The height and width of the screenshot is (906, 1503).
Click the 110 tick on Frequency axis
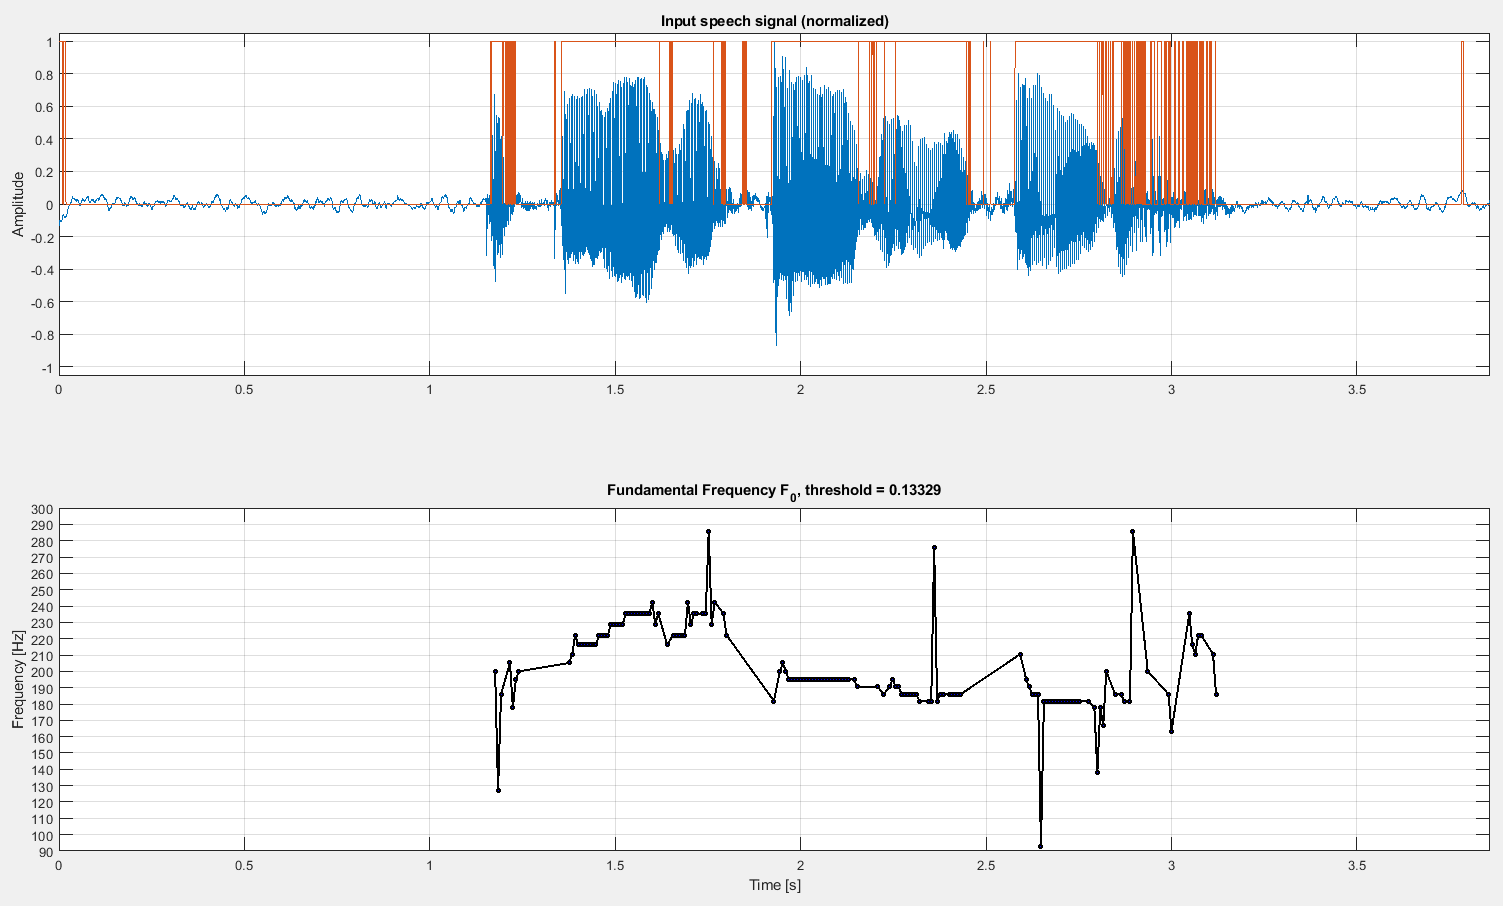click(43, 819)
